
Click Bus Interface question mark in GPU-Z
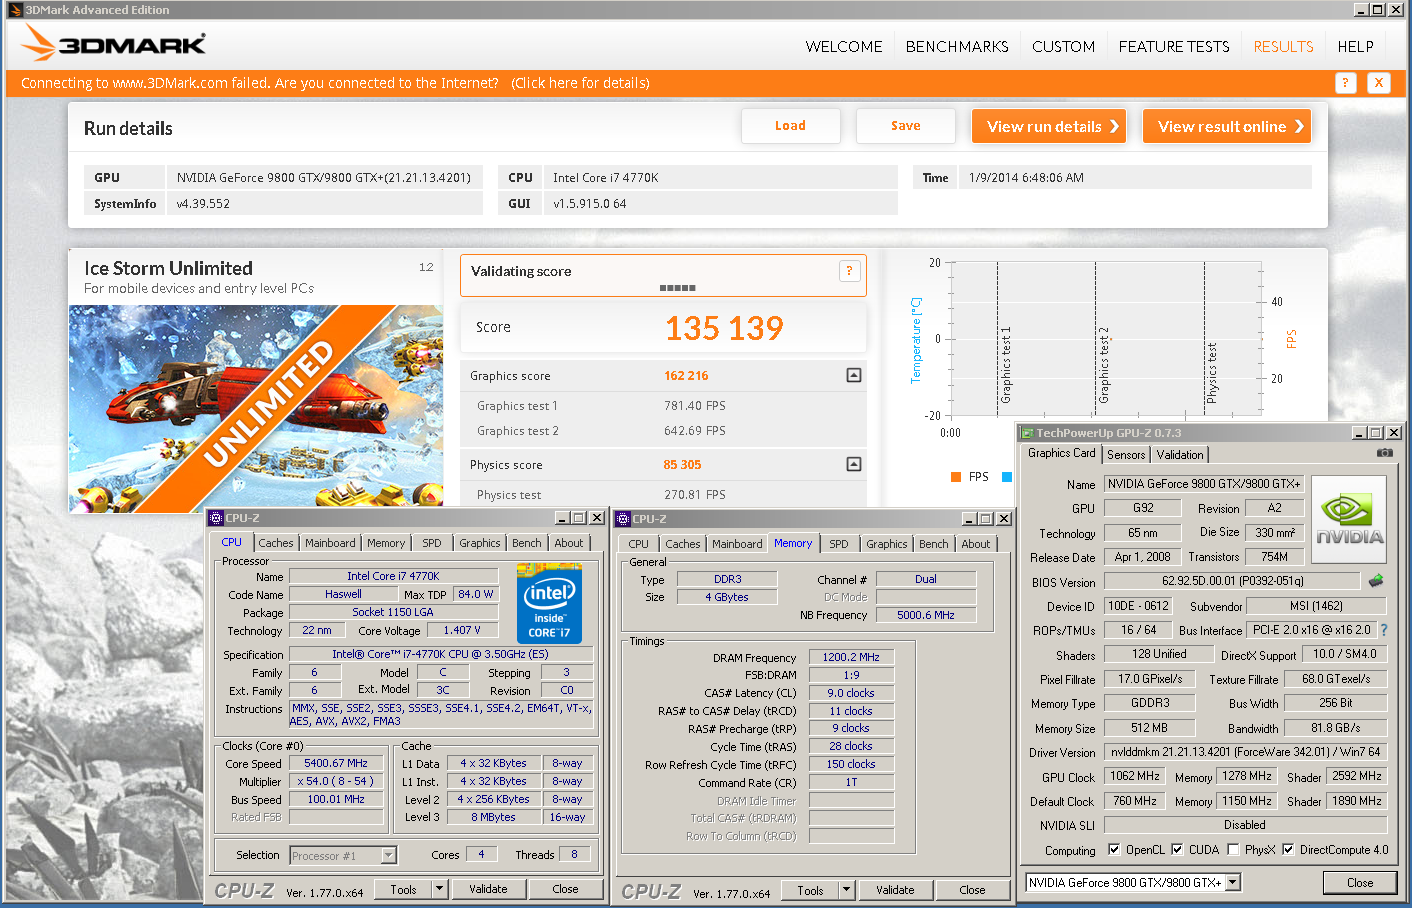tap(1384, 630)
